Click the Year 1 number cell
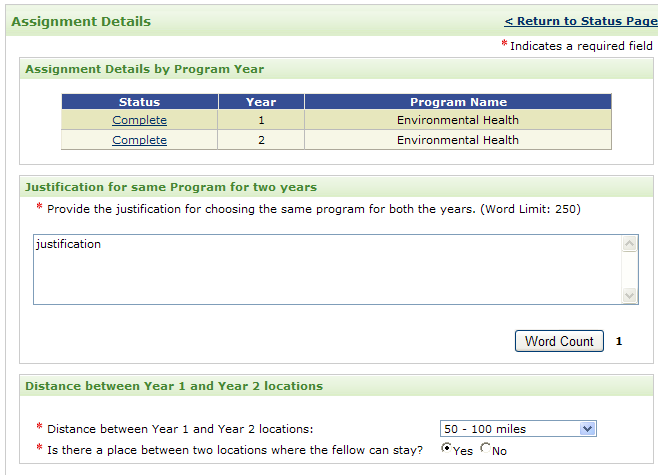The image size is (658, 475). (x=261, y=121)
